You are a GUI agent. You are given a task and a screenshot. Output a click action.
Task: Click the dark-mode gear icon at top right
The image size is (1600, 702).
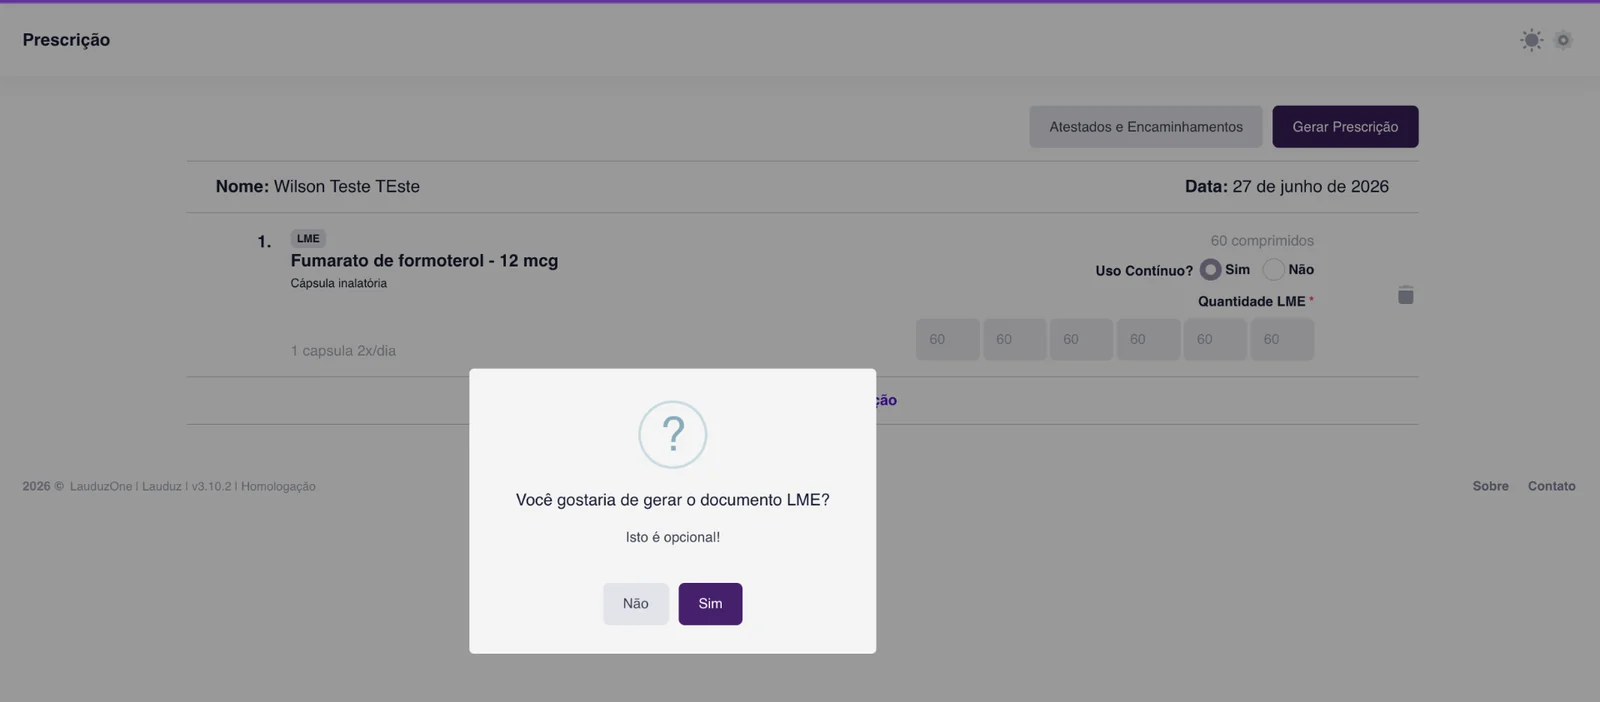click(1564, 40)
